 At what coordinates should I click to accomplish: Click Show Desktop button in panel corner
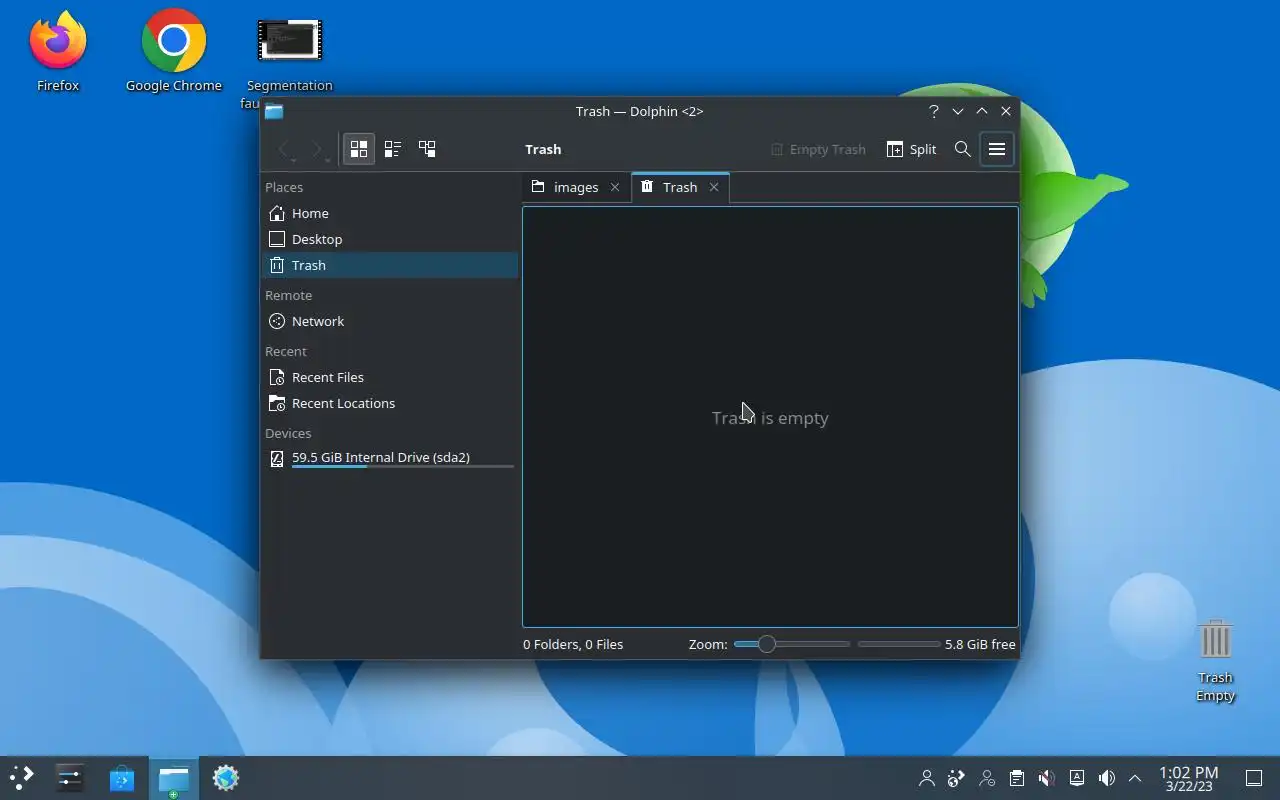(x=1253, y=777)
